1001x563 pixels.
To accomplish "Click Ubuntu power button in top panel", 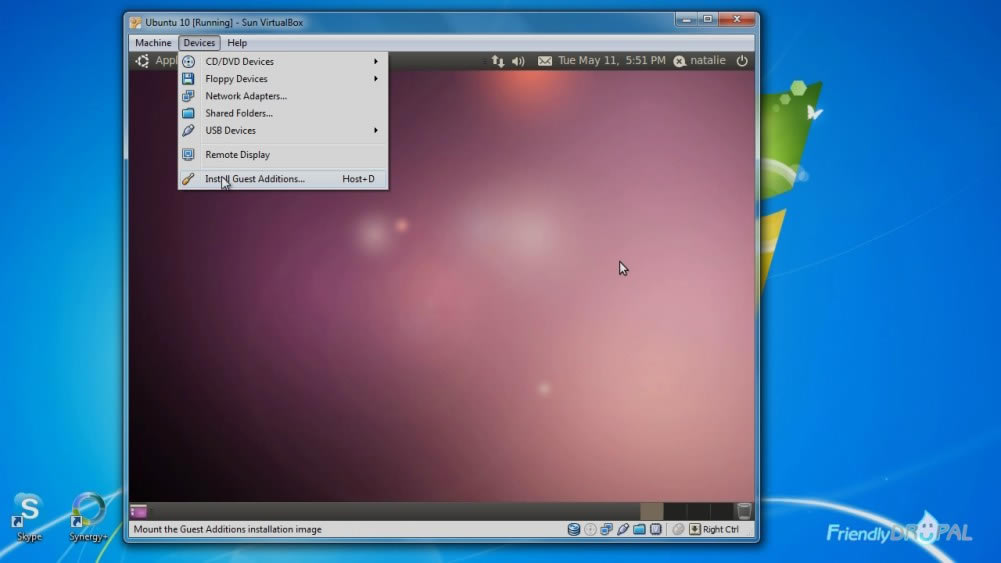I will 742,61.
